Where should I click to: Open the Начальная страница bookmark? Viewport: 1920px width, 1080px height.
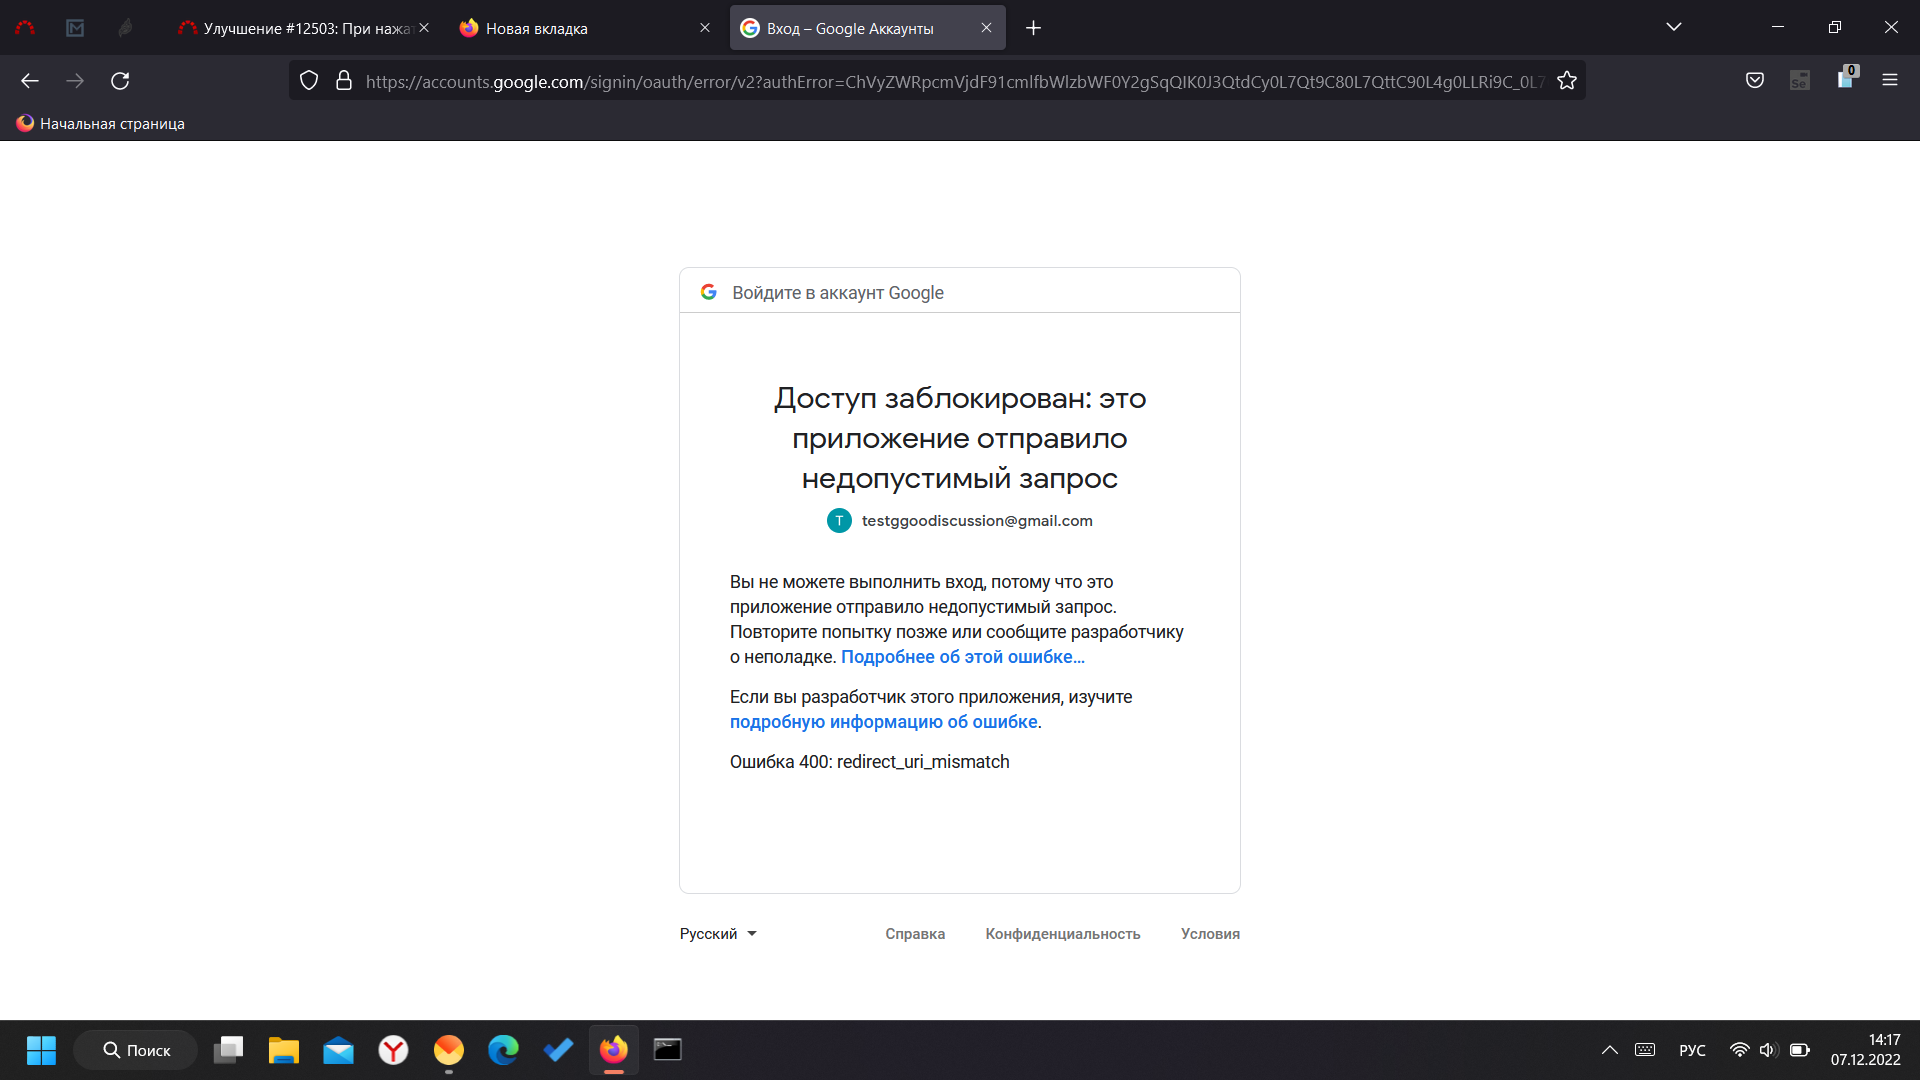click(100, 124)
